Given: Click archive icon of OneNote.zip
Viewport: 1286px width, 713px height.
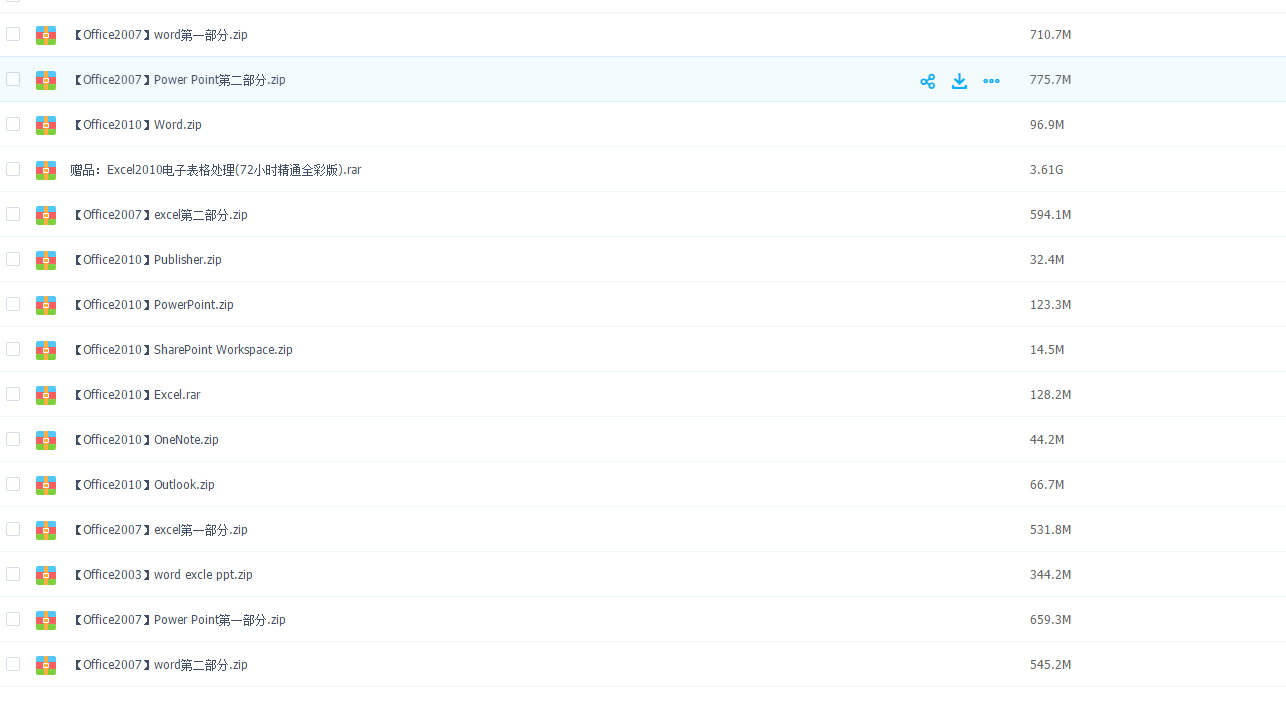Looking at the screenshot, I should [46, 440].
